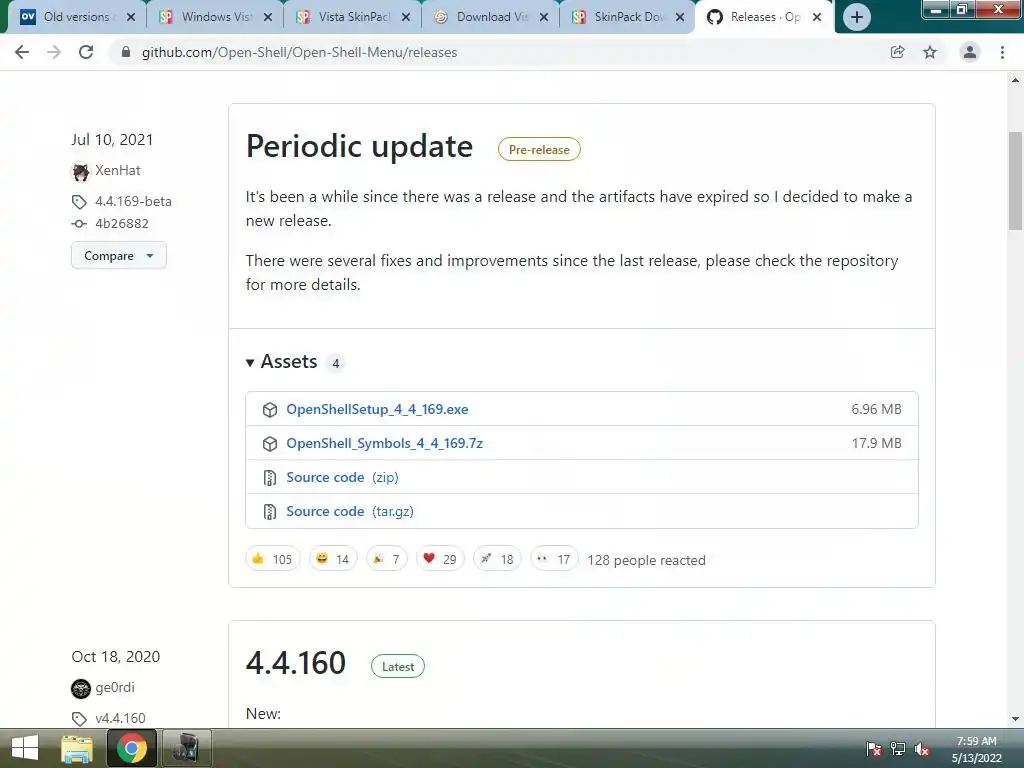Viewport: 1024px width, 768px height.
Task: Open the 4.4.169-beta tag link
Action: (133, 201)
